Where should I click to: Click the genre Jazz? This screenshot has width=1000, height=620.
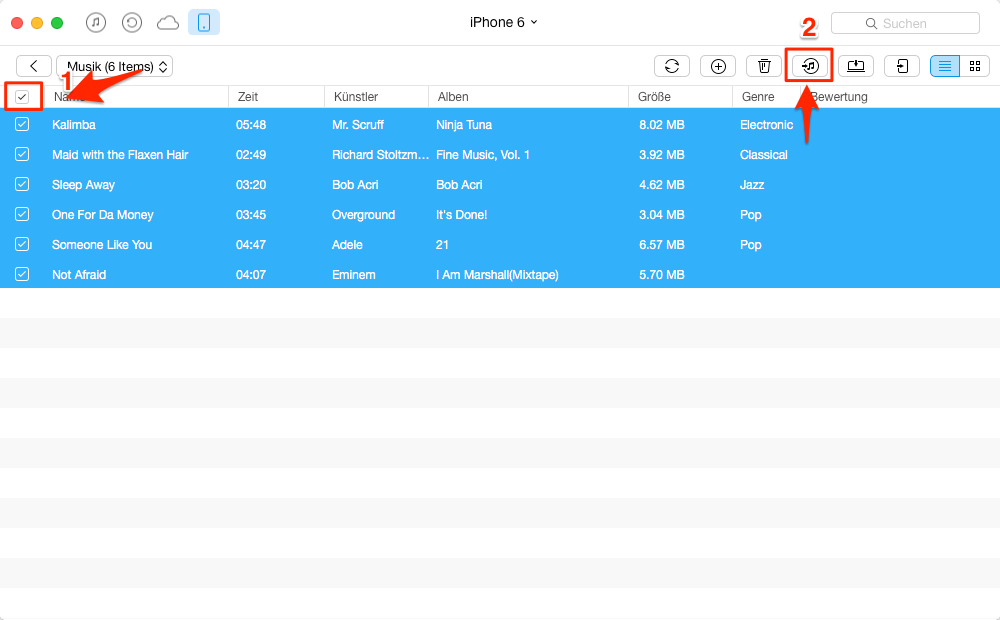tap(752, 184)
